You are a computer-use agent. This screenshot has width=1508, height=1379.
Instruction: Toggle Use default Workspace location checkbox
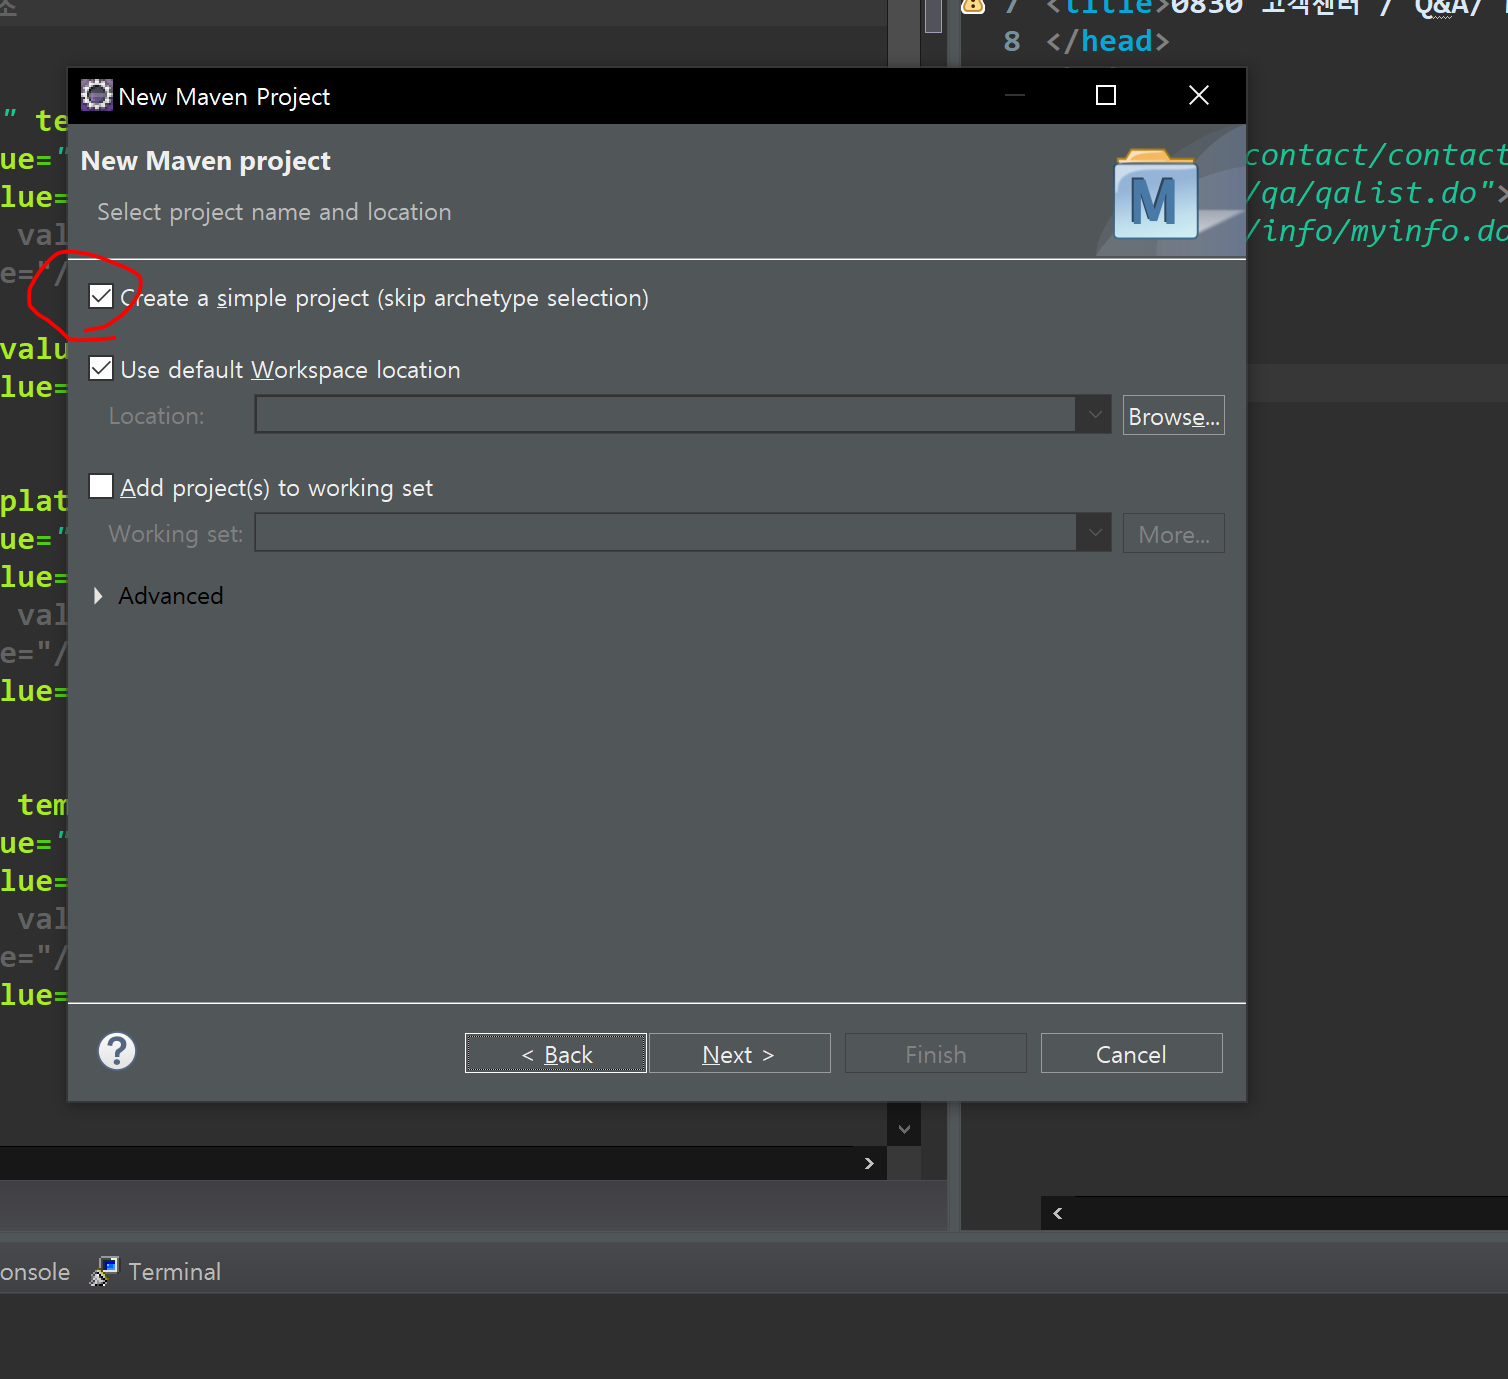[101, 368]
